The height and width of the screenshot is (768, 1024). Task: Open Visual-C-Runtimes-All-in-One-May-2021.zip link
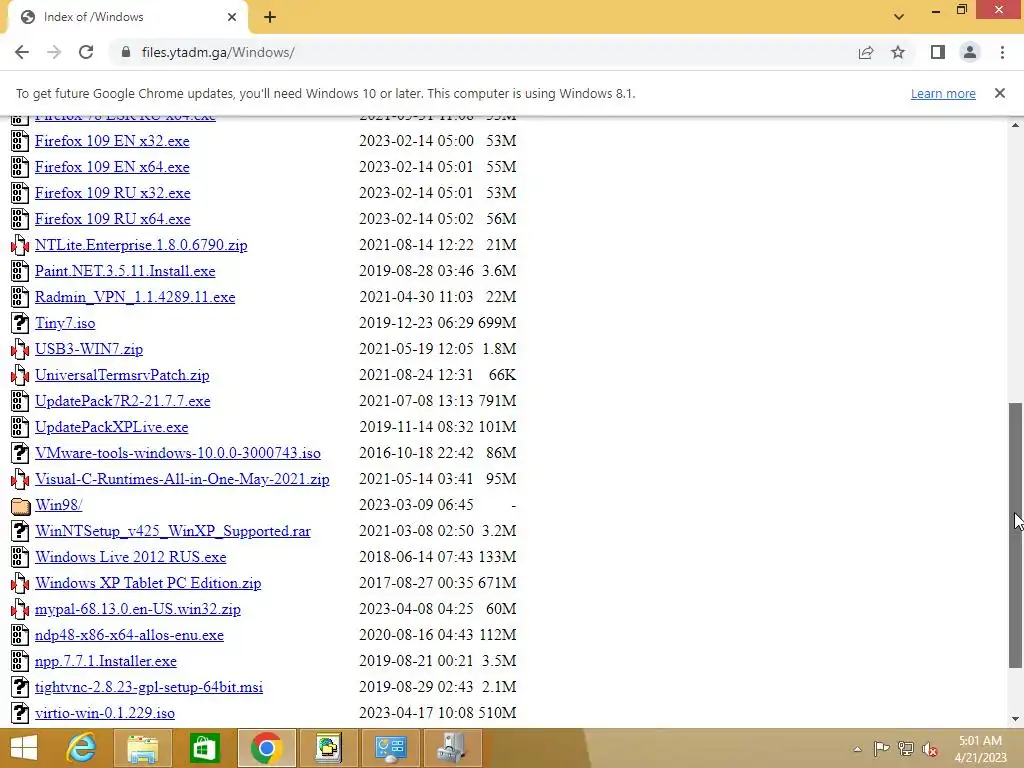click(x=182, y=479)
